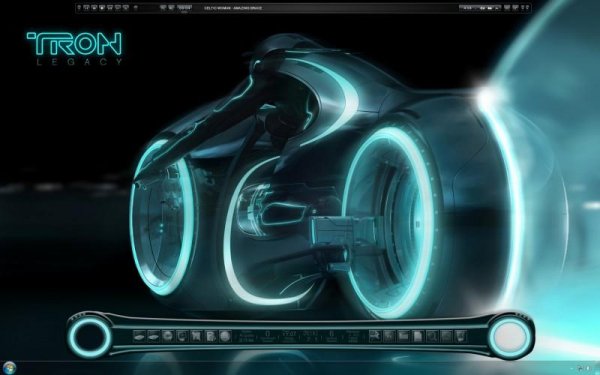This screenshot has height=375, width=600.
Task: Open the Windows Start orb
Action: tap(8, 368)
